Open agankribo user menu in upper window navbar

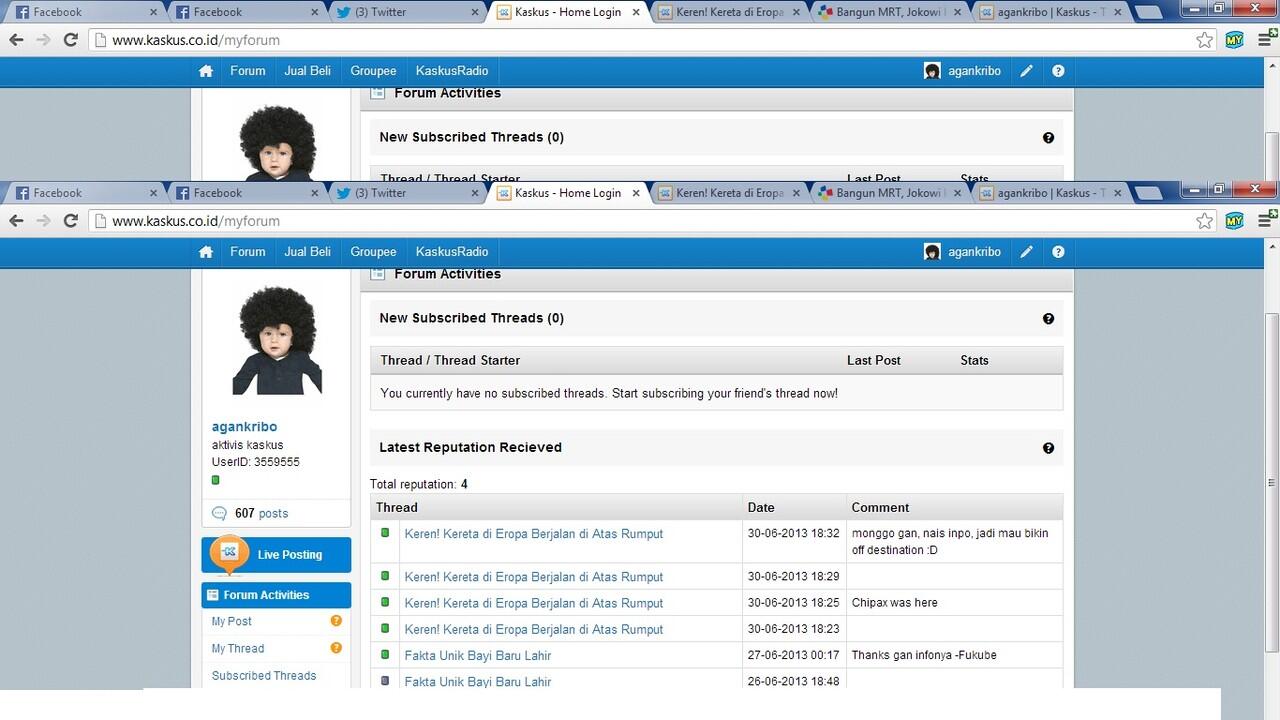pos(962,71)
